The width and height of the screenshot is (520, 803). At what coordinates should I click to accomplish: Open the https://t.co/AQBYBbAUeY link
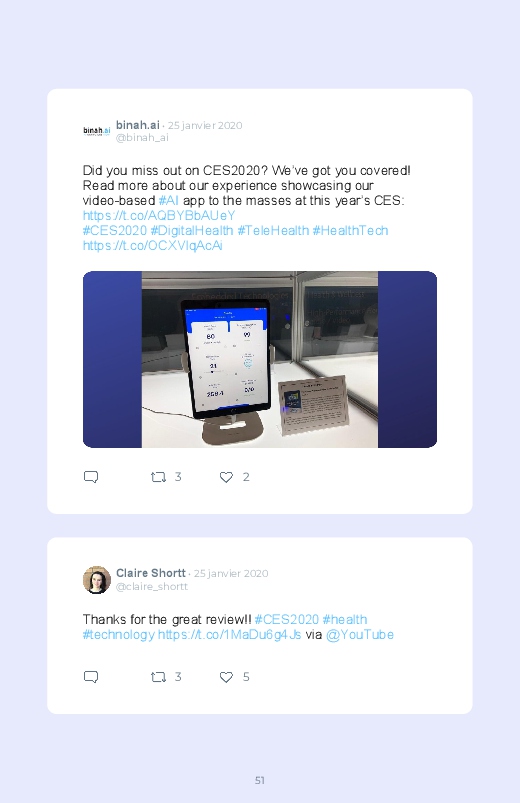point(159,216)
